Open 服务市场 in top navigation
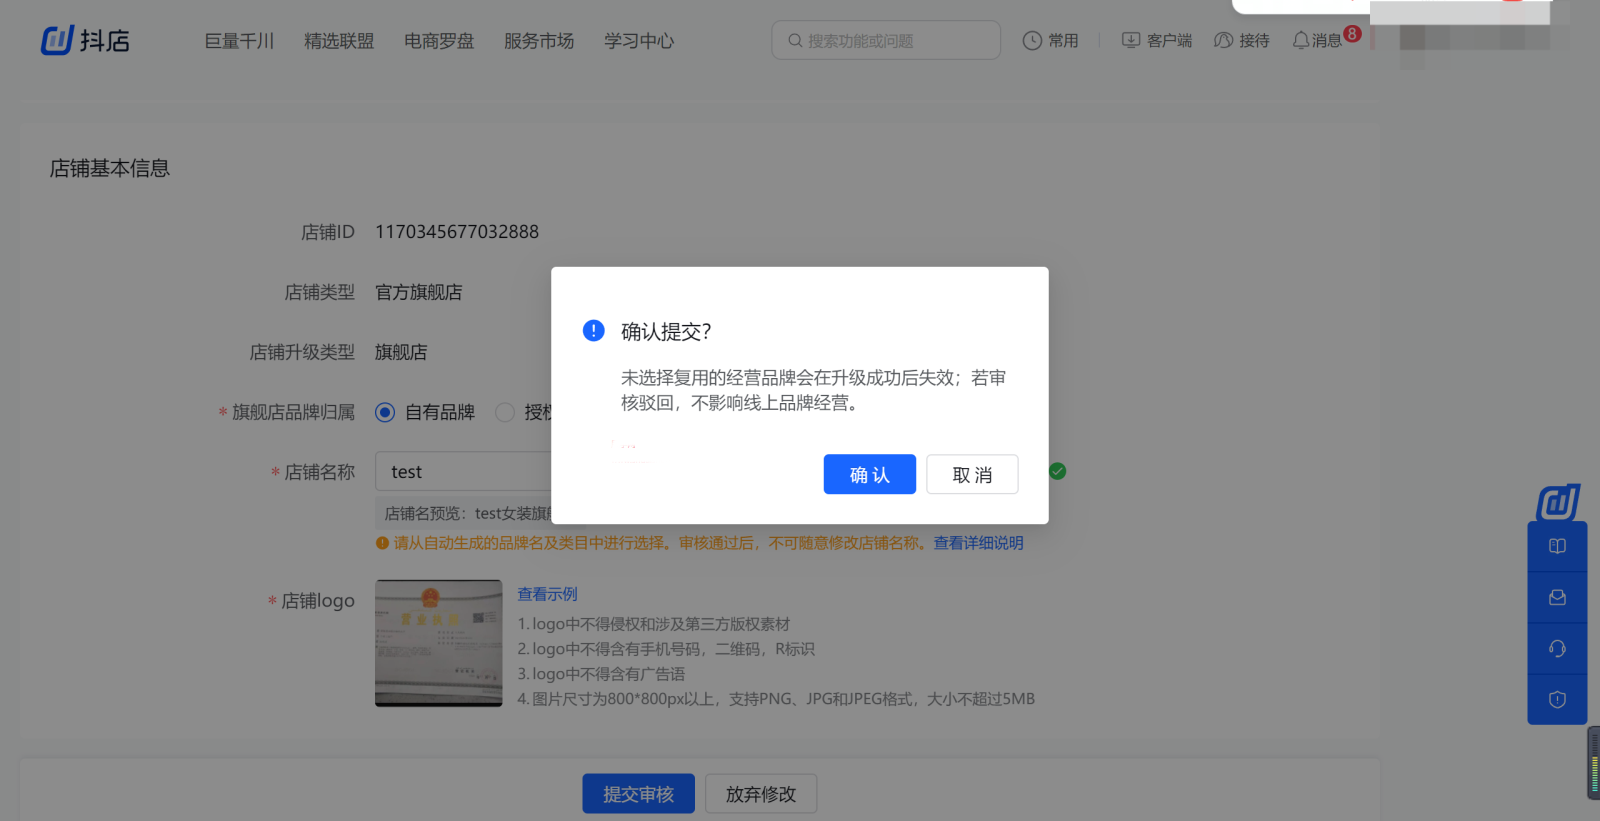This screenshot has height=821, width=1600. (539, 41)
